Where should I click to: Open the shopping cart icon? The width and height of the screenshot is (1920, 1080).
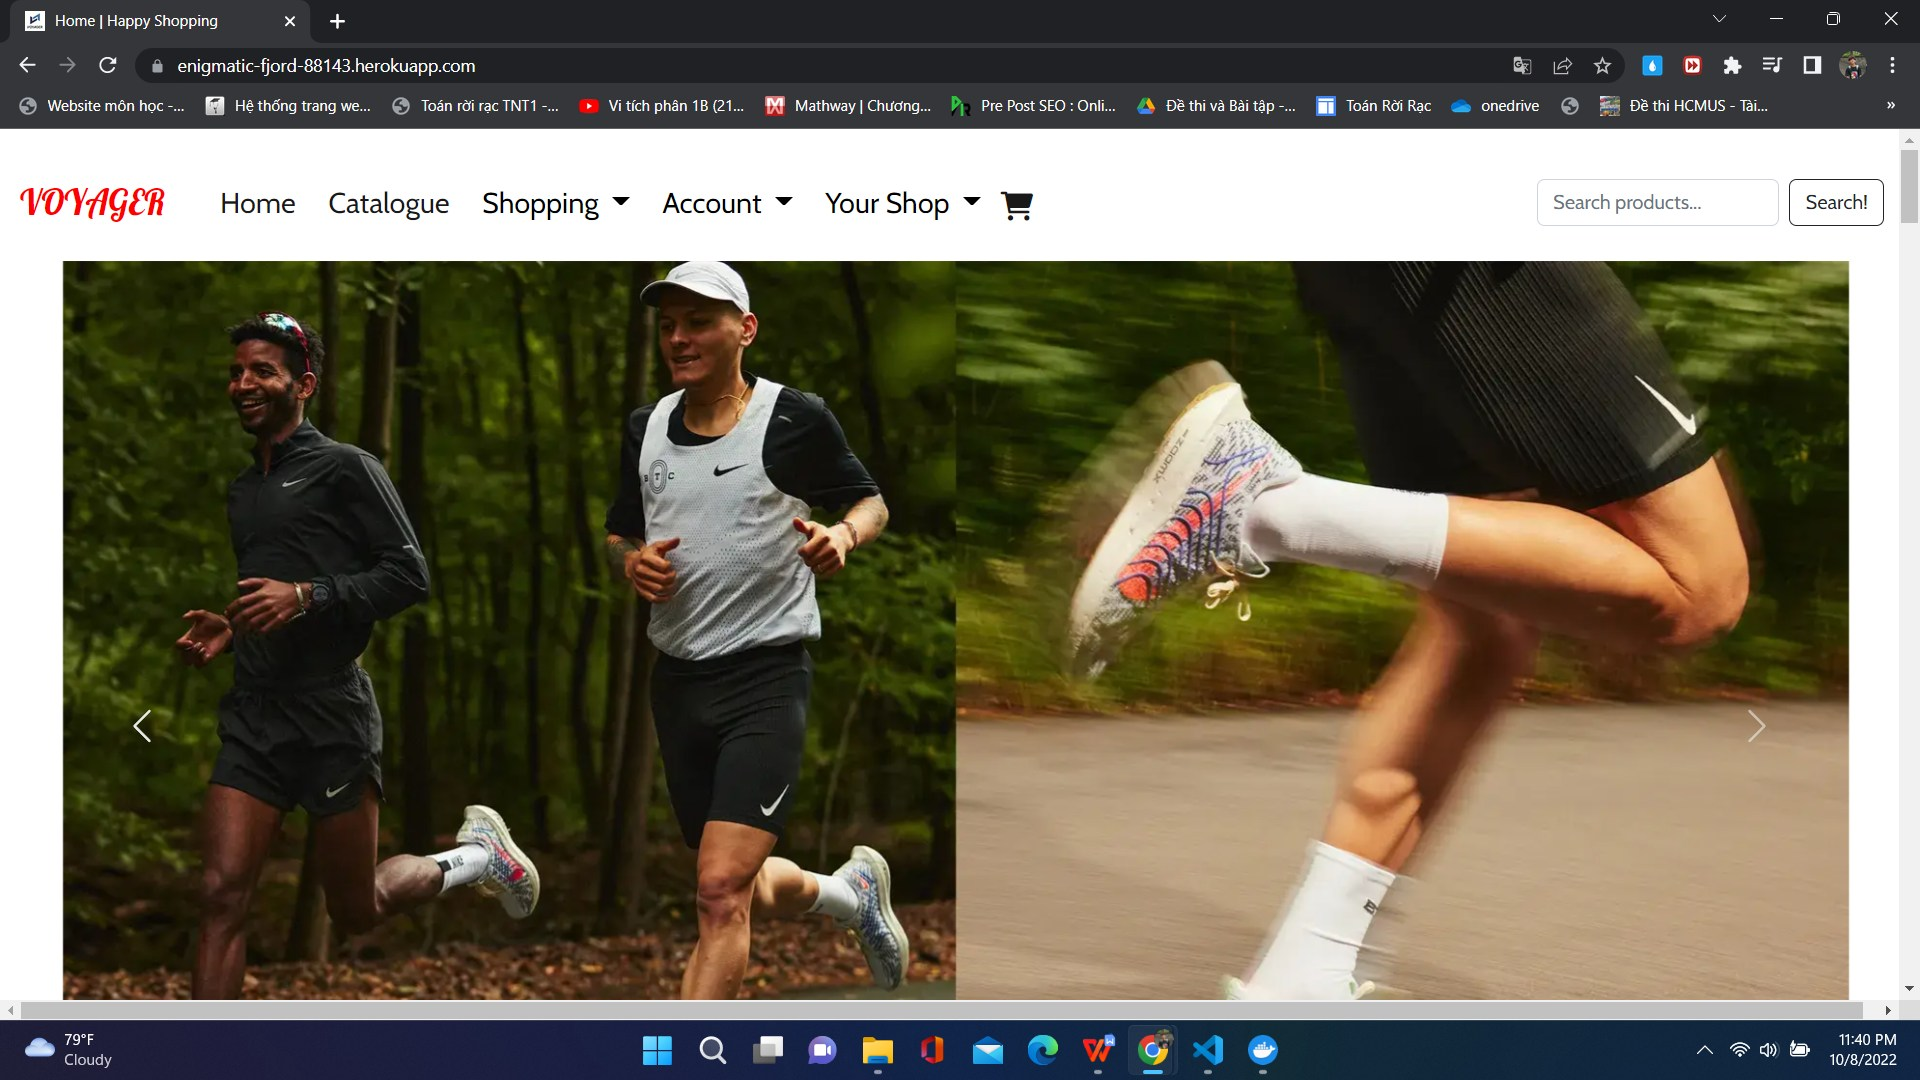(x=1016, y=204)
